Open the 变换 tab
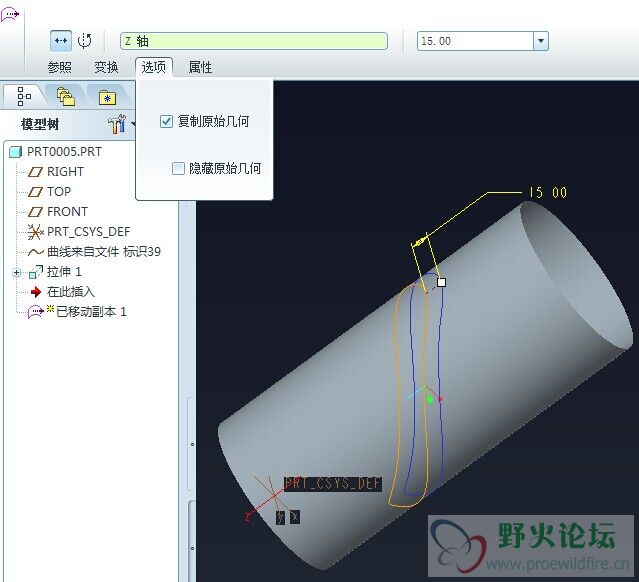Screen dimensions: 639x582 pyautogui.click(x=106, y=67)
